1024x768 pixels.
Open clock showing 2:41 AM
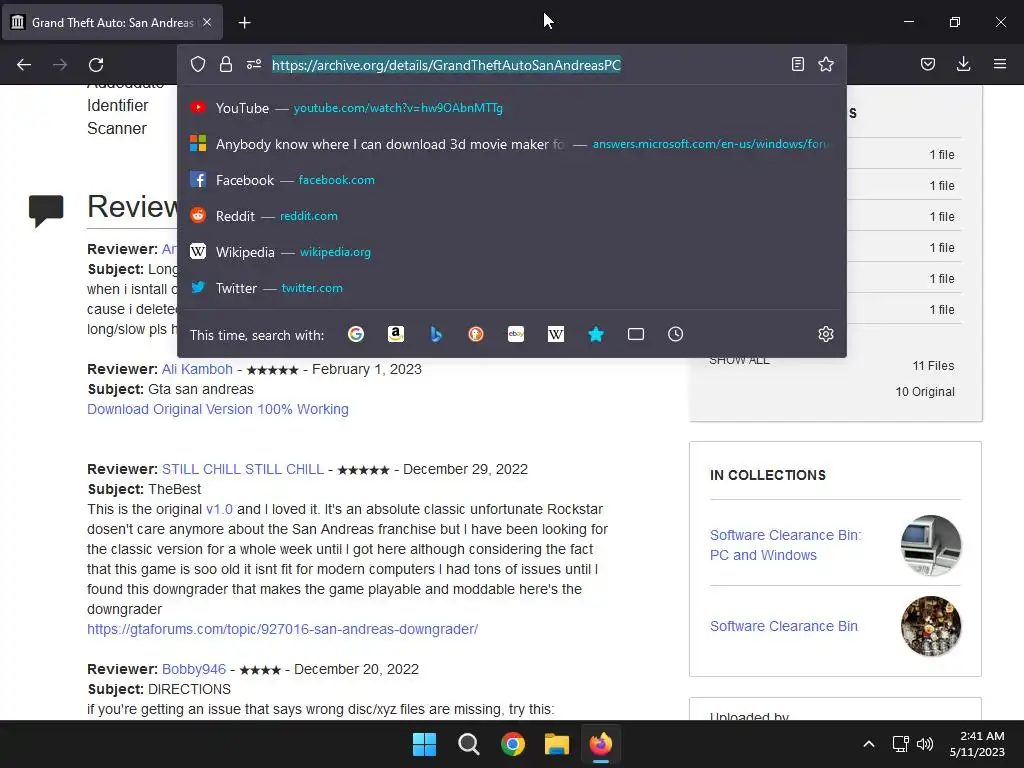[x=977, y=744]
